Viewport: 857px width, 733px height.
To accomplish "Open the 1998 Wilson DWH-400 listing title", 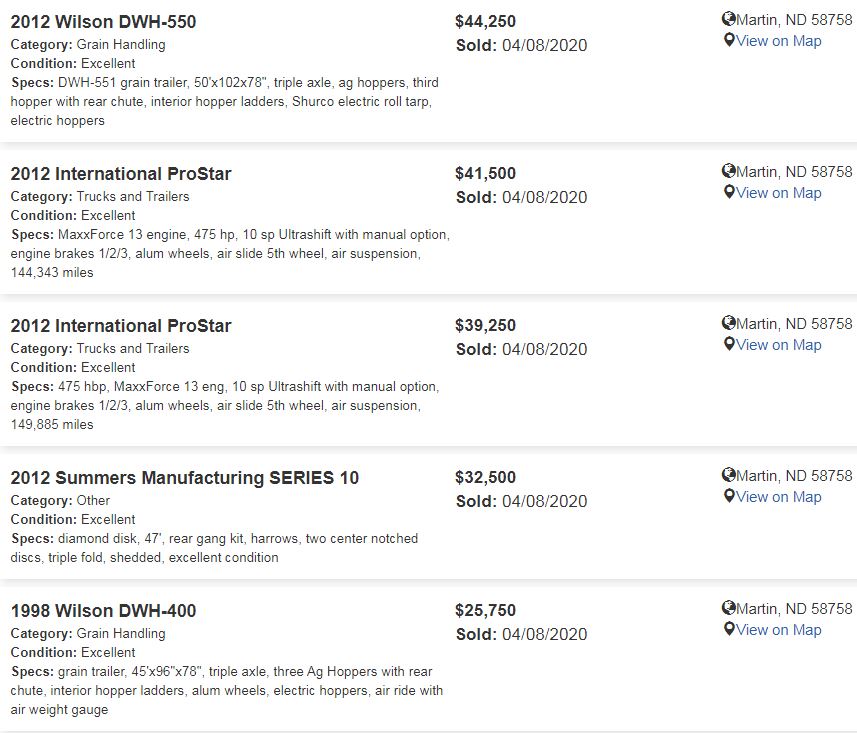I will click(x=103, y=611).
